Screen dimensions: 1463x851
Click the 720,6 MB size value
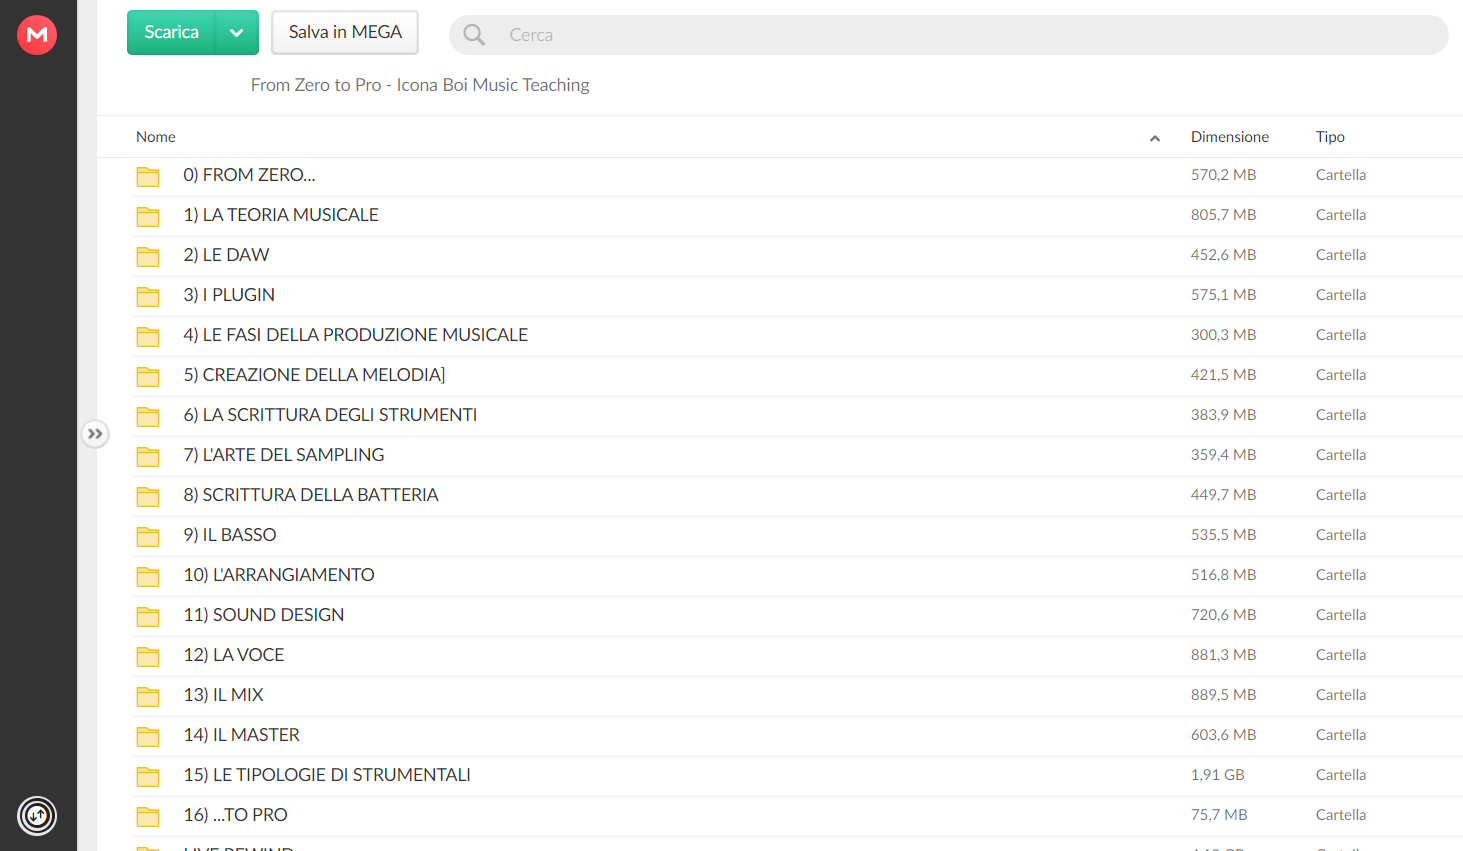coord(1223,615)
